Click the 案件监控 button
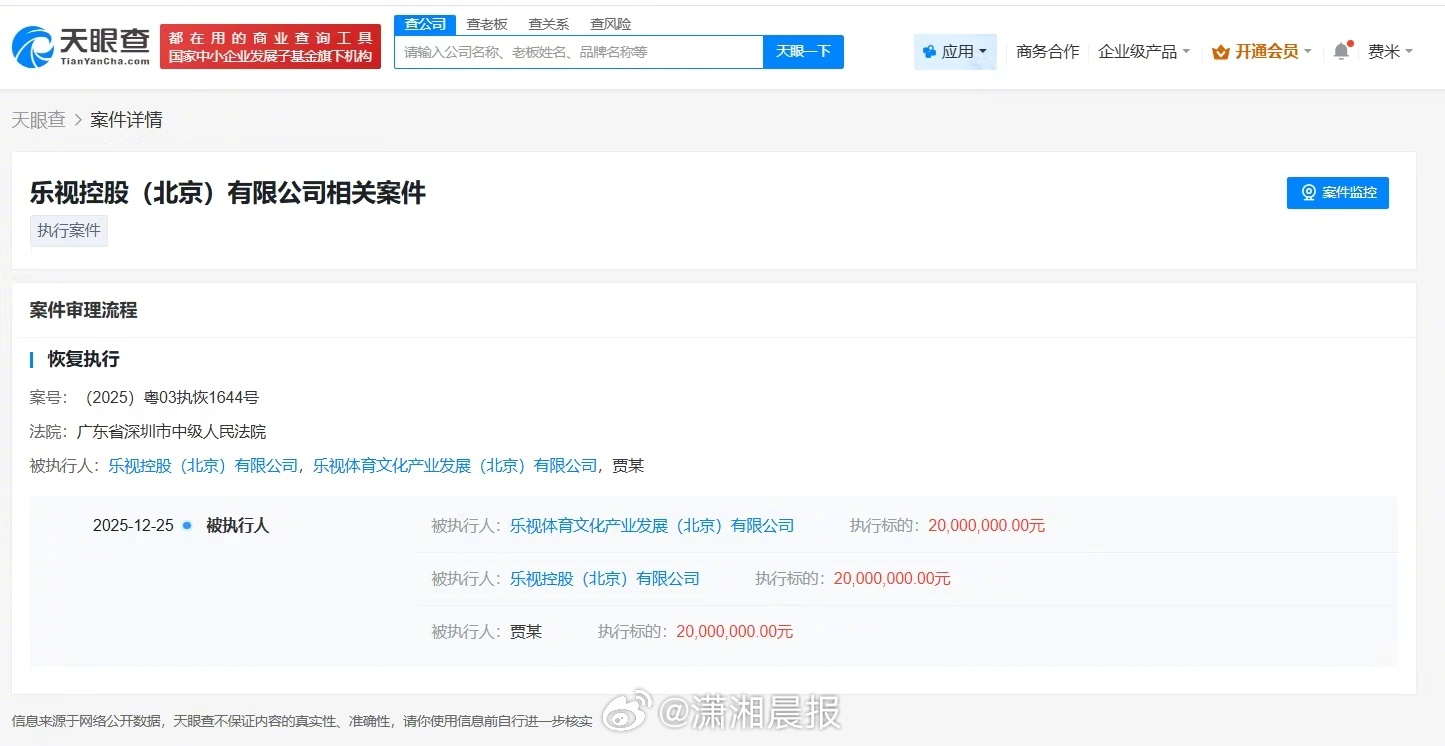The width and height of the screenshot is (1445, 746). click(x=1338, y=193)
